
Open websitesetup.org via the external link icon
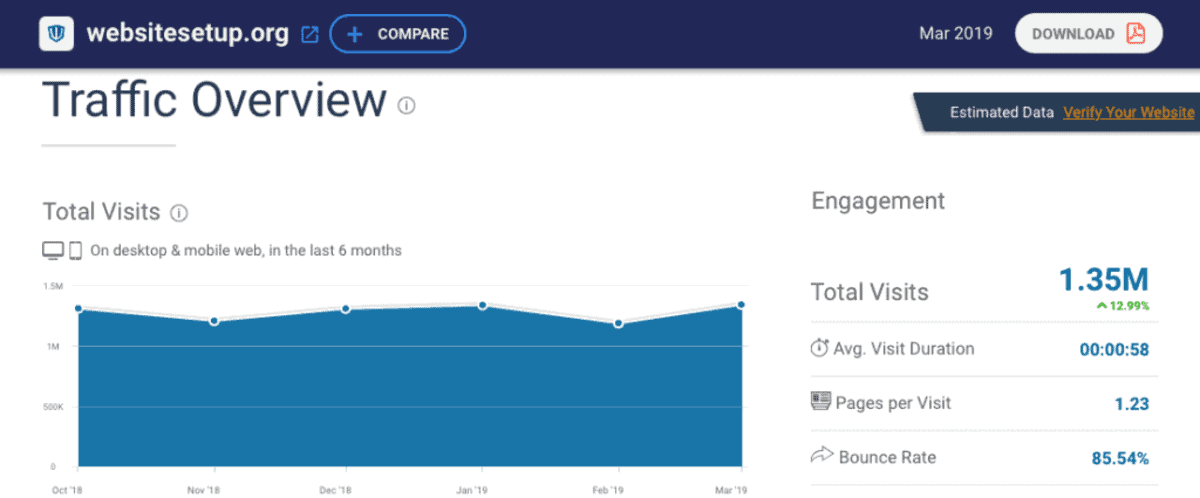310,34
